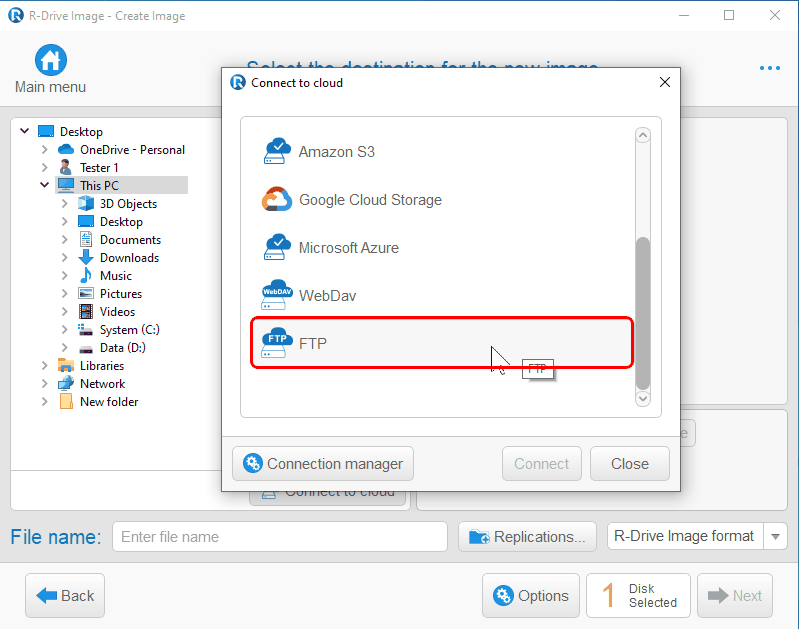Select the Videos tree item
This screenshot has width=799, height=629.
point(117,311)
